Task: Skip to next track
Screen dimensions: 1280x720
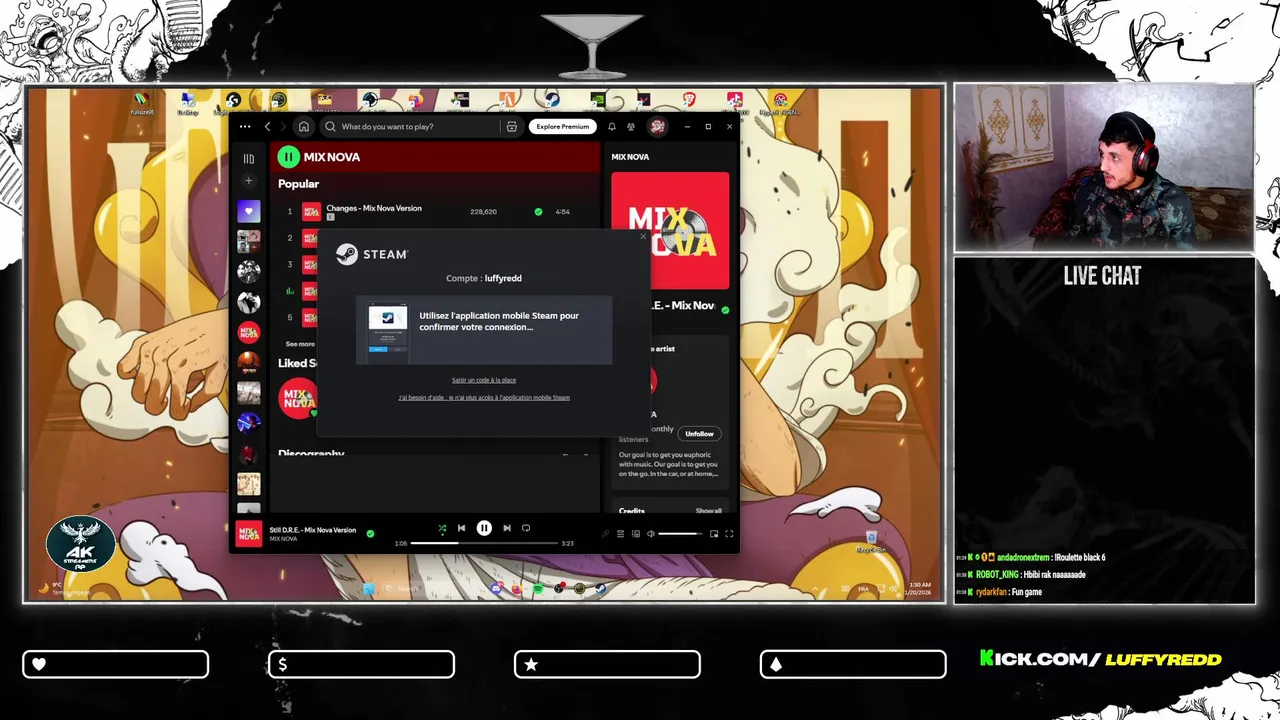Action: pos(507,528)
